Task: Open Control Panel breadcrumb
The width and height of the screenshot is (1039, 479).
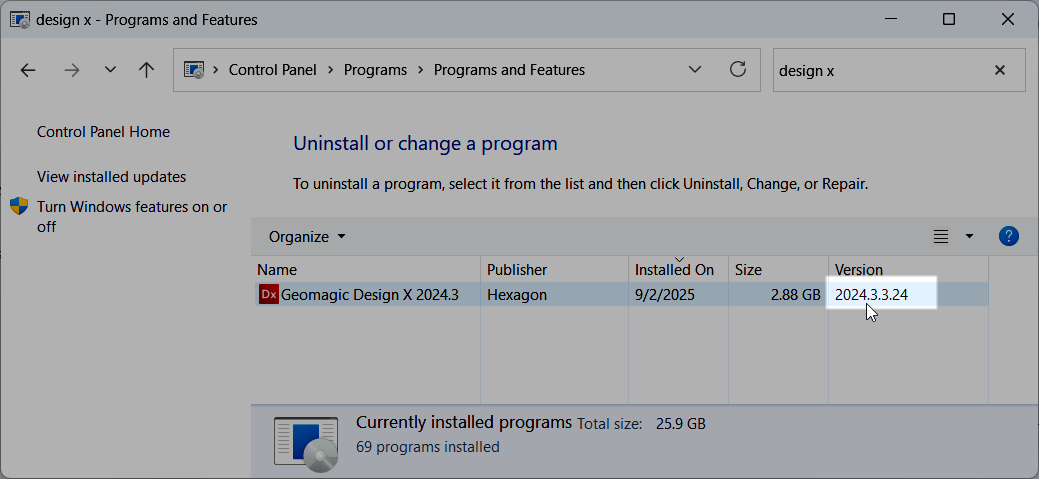Action: tap(272, 70)
